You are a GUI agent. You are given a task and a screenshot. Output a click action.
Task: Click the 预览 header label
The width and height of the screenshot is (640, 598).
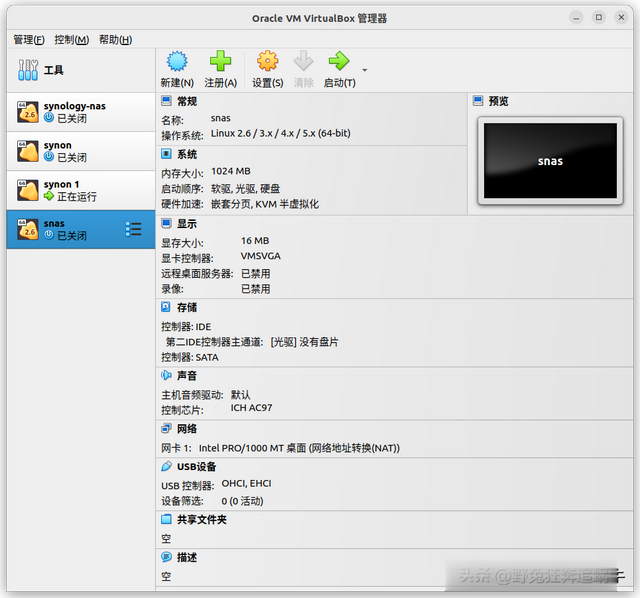tap(498, 101)
